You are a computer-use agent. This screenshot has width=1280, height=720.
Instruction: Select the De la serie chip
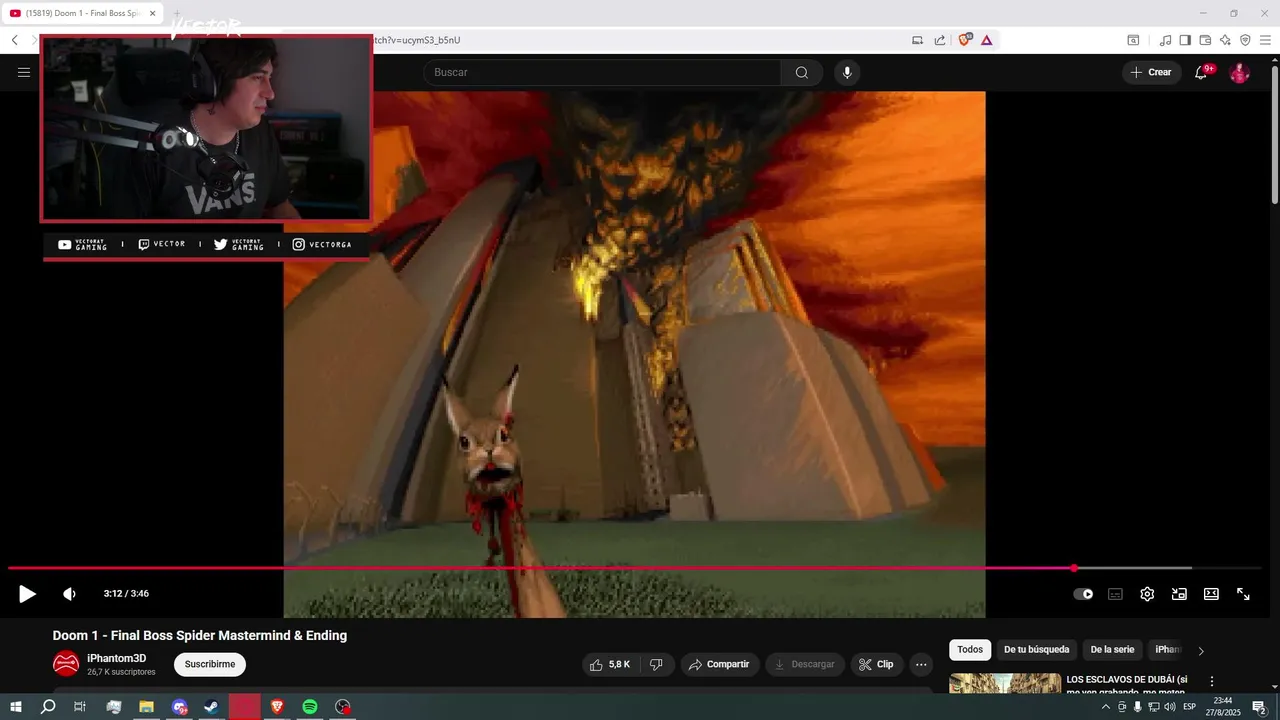[1112, 650]
